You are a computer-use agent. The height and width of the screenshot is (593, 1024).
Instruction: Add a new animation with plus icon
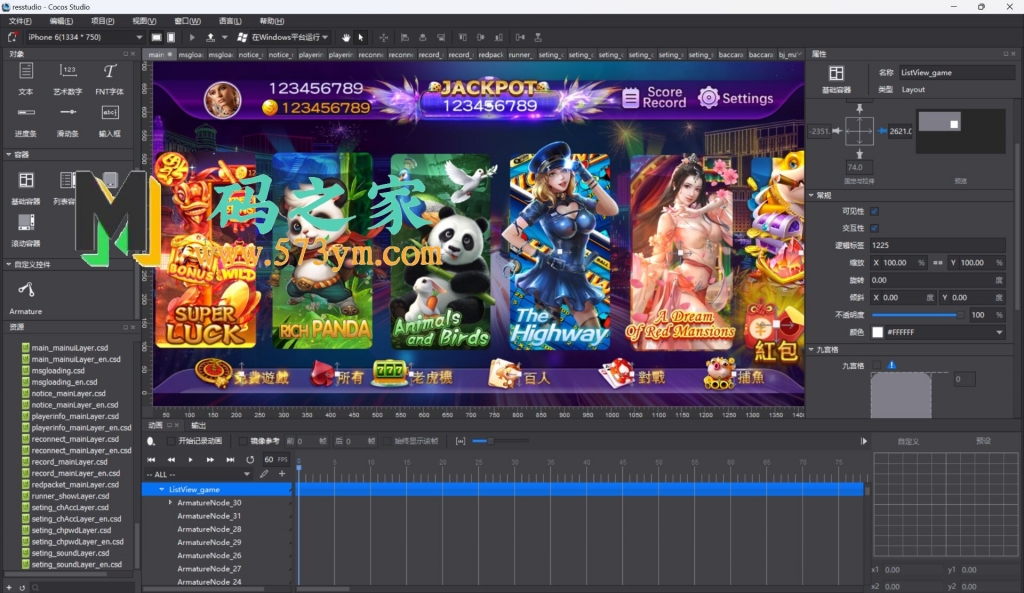[x=282, y=474]
